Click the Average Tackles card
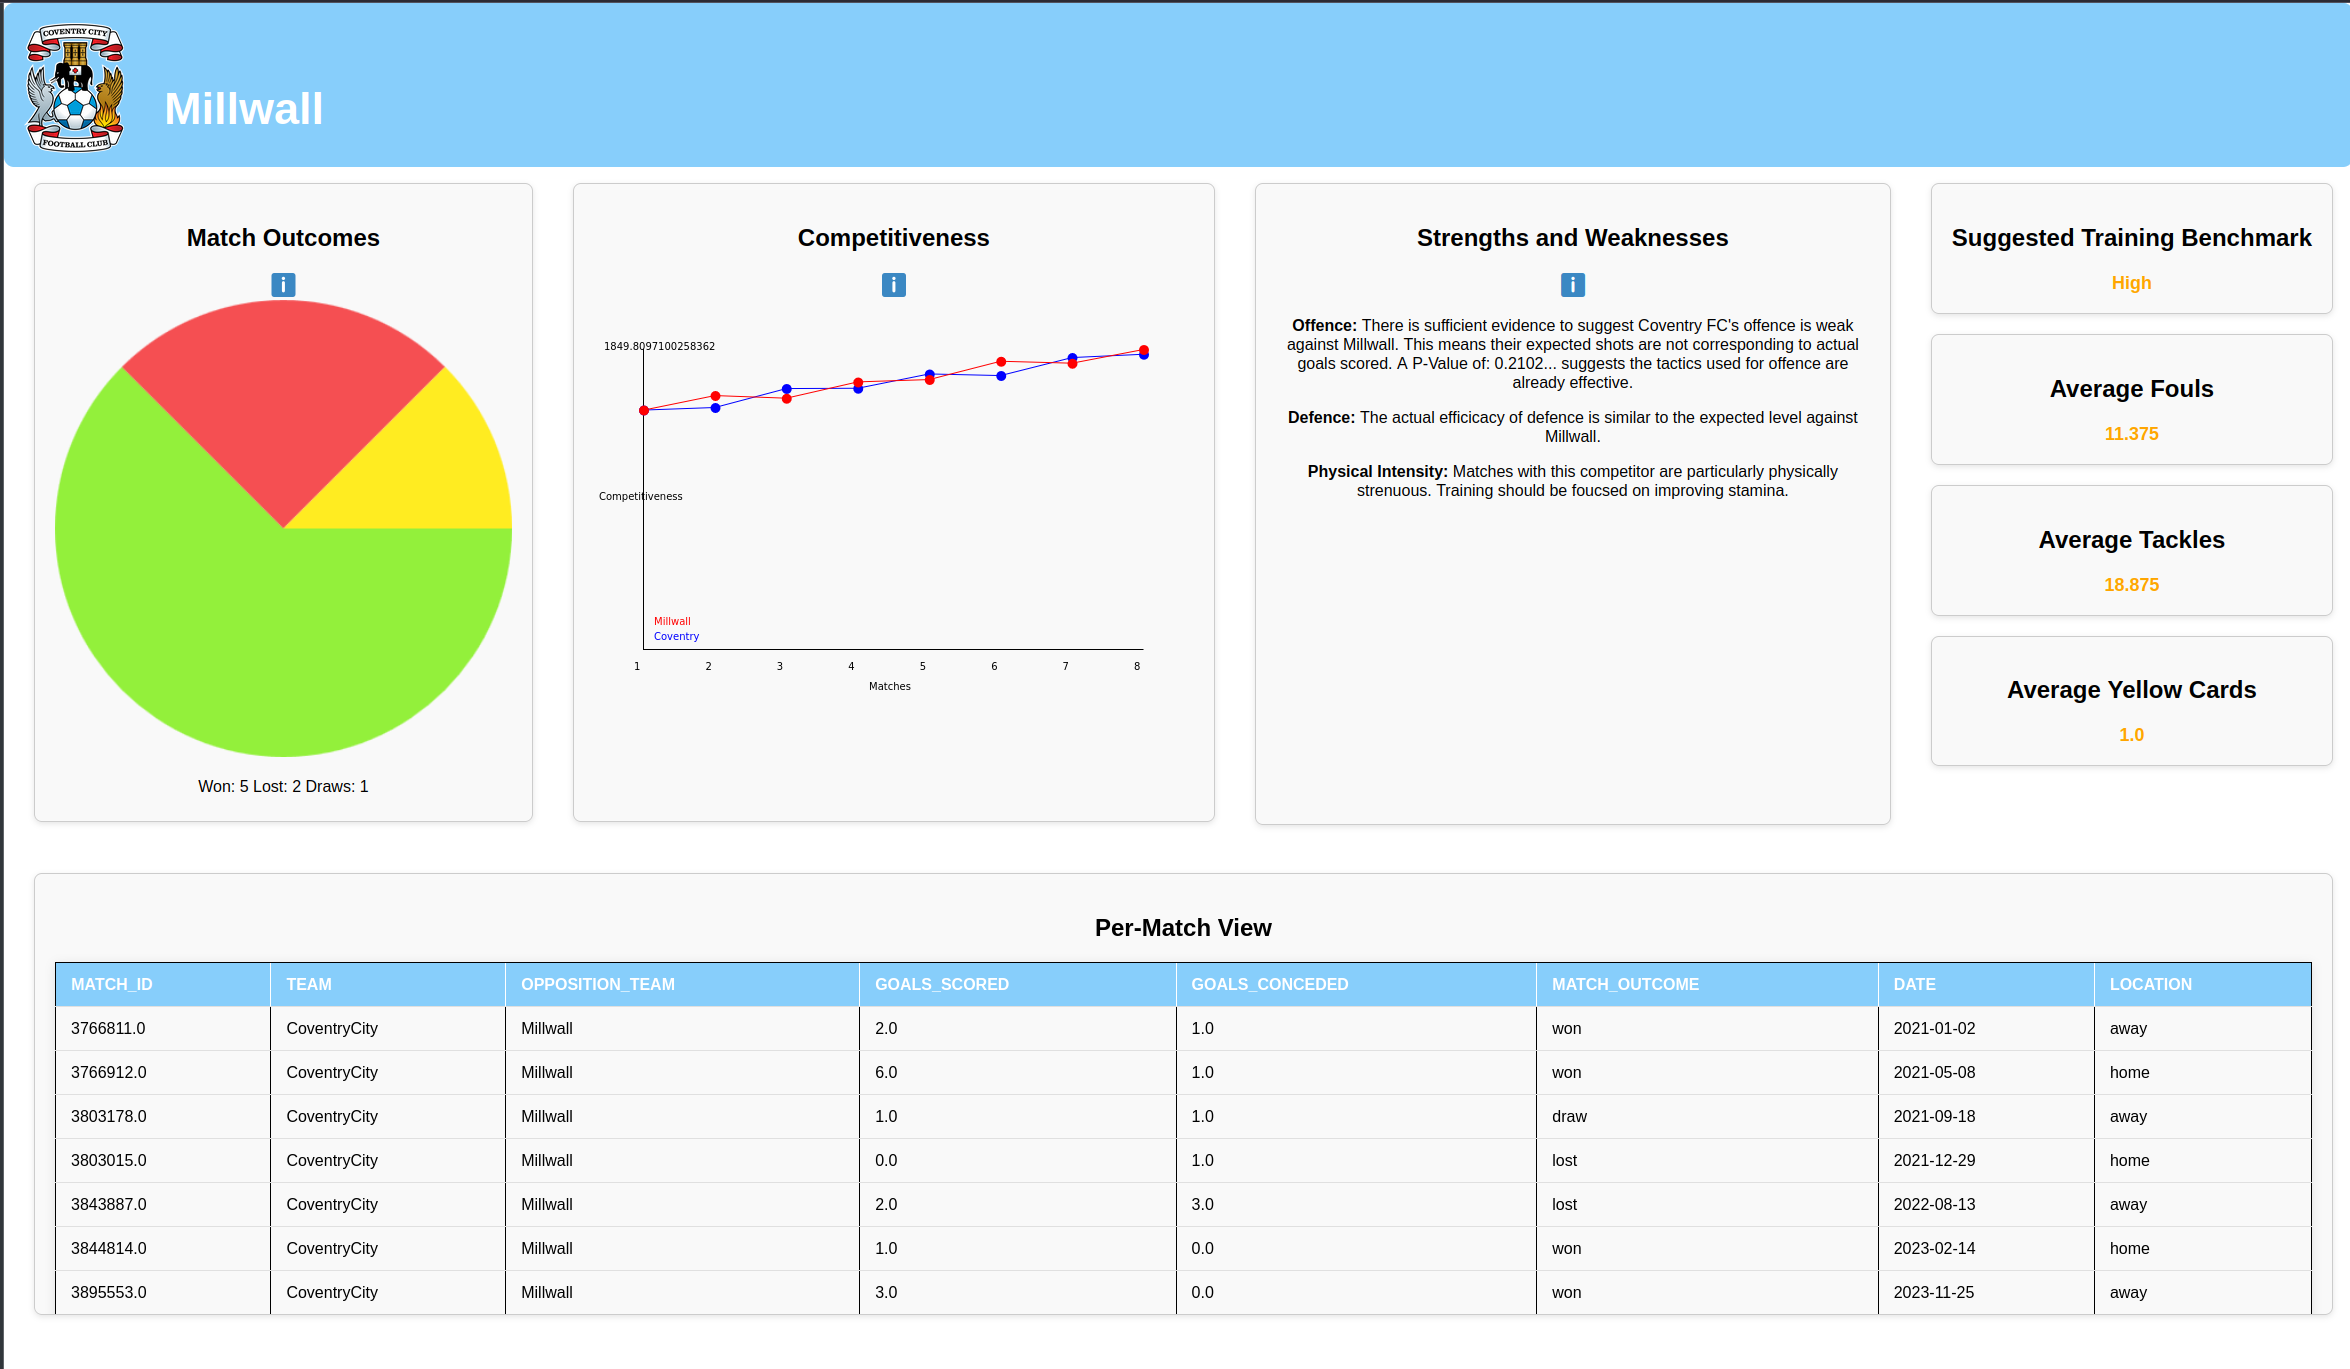The height and width of the screenshot is (1369, 2350). point(2131,551)
